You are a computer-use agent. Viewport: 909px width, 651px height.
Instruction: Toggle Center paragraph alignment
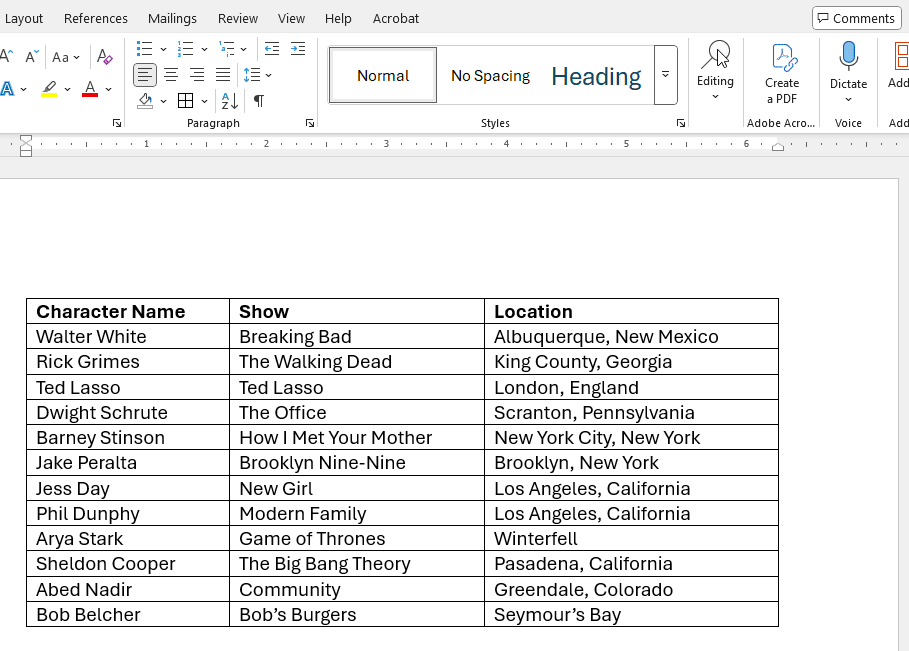pyautogui.click(x=171, y=75)
